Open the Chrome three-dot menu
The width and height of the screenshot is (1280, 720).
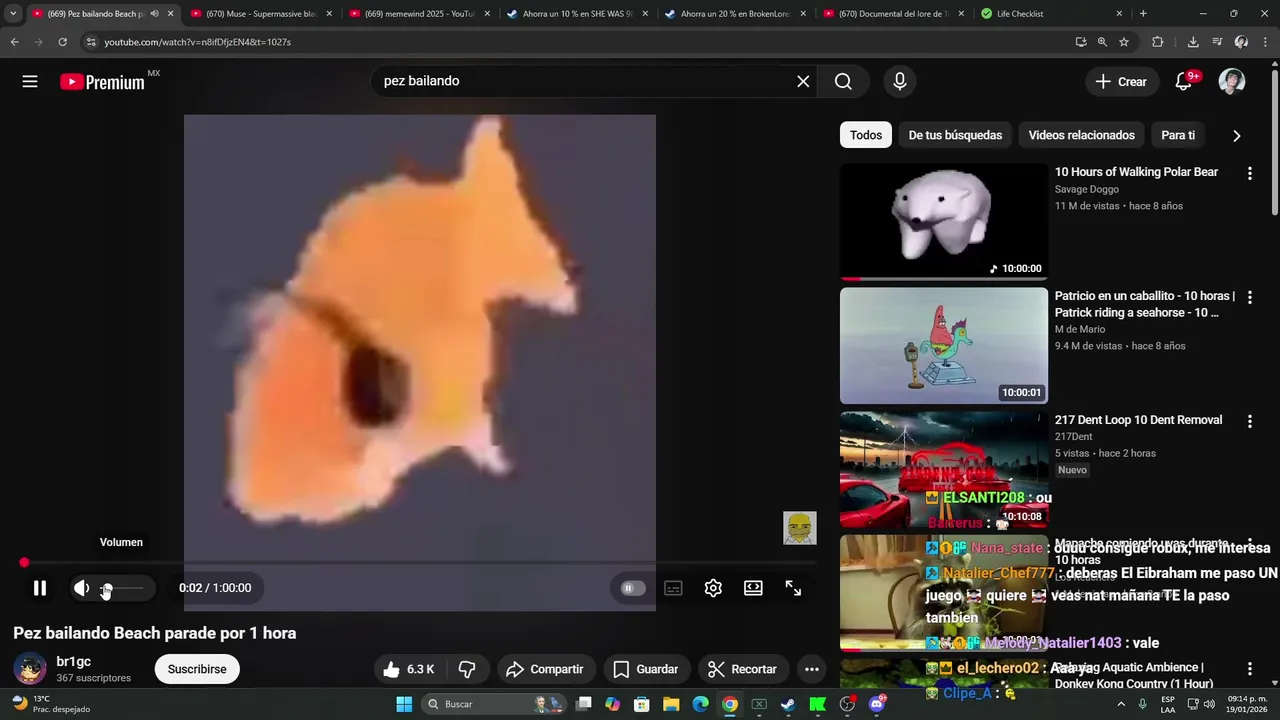[x=1265, y=42]
